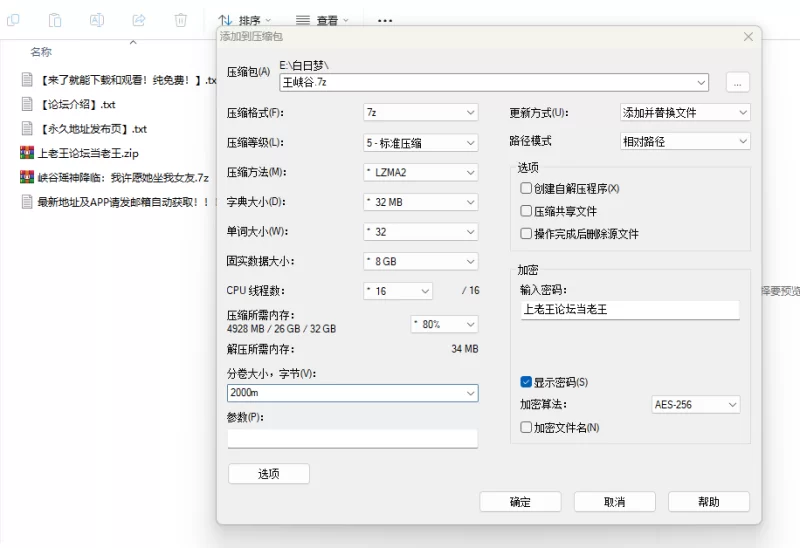This screenshot has height=548, width=800.
Task: Open 压缩等级 dropdown showing 5 - 标准压缩
Action: click(x=421, y=143)
